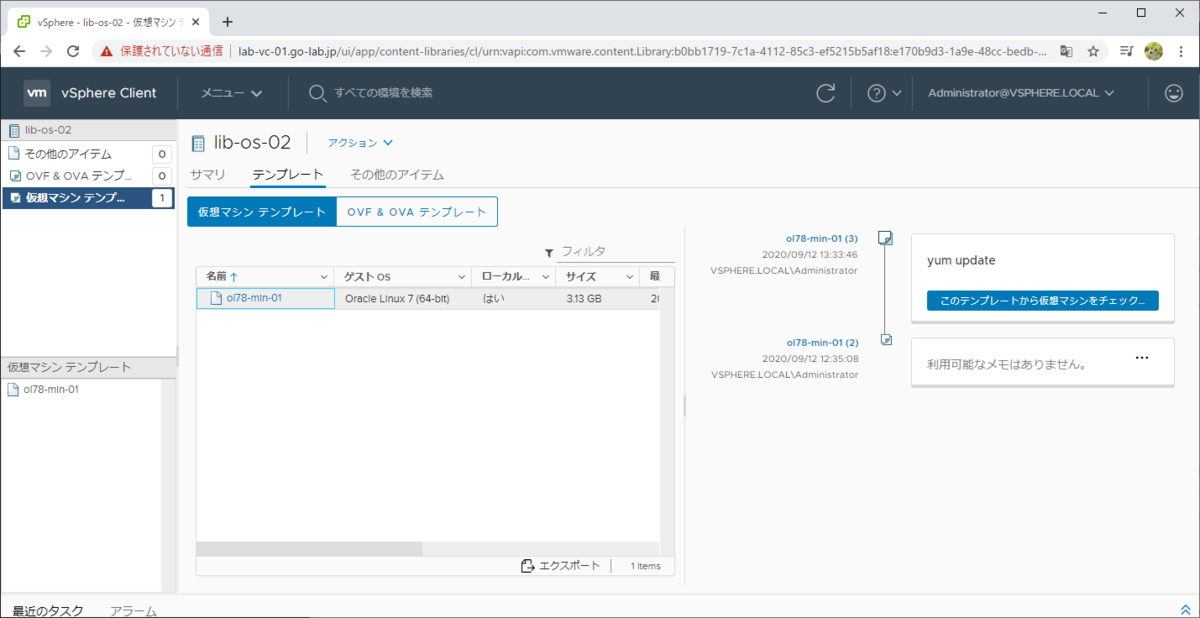Expand recent tasks panel with double chevron
Screen dimensions: 1200x618
[1186, 610]
